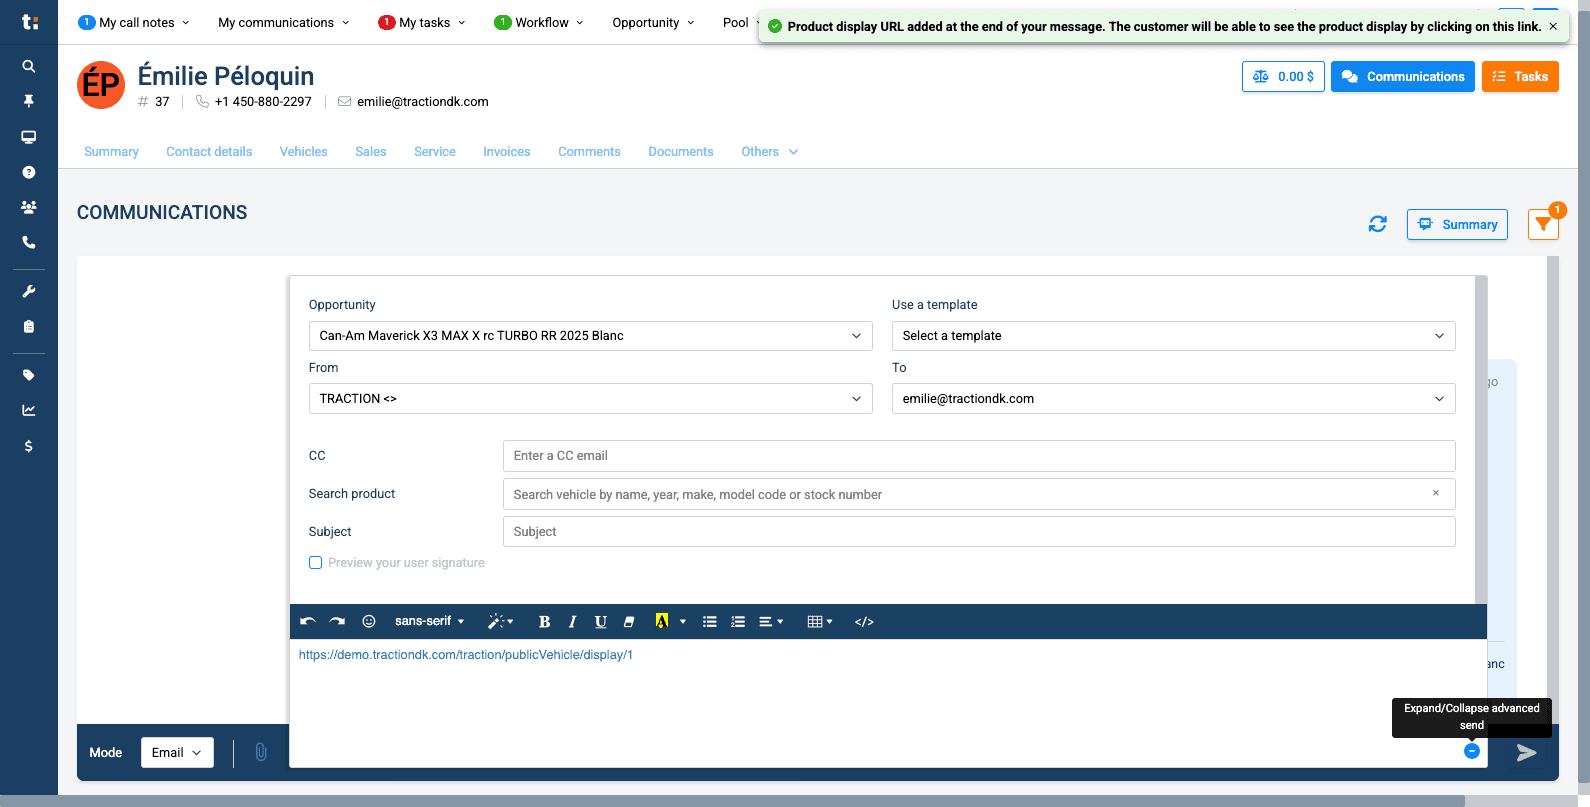Image resolution: width=1590 pixels, height=807 pixels.
Task: Open the Select a template dropdown
Action: [x=1173, y=336]
